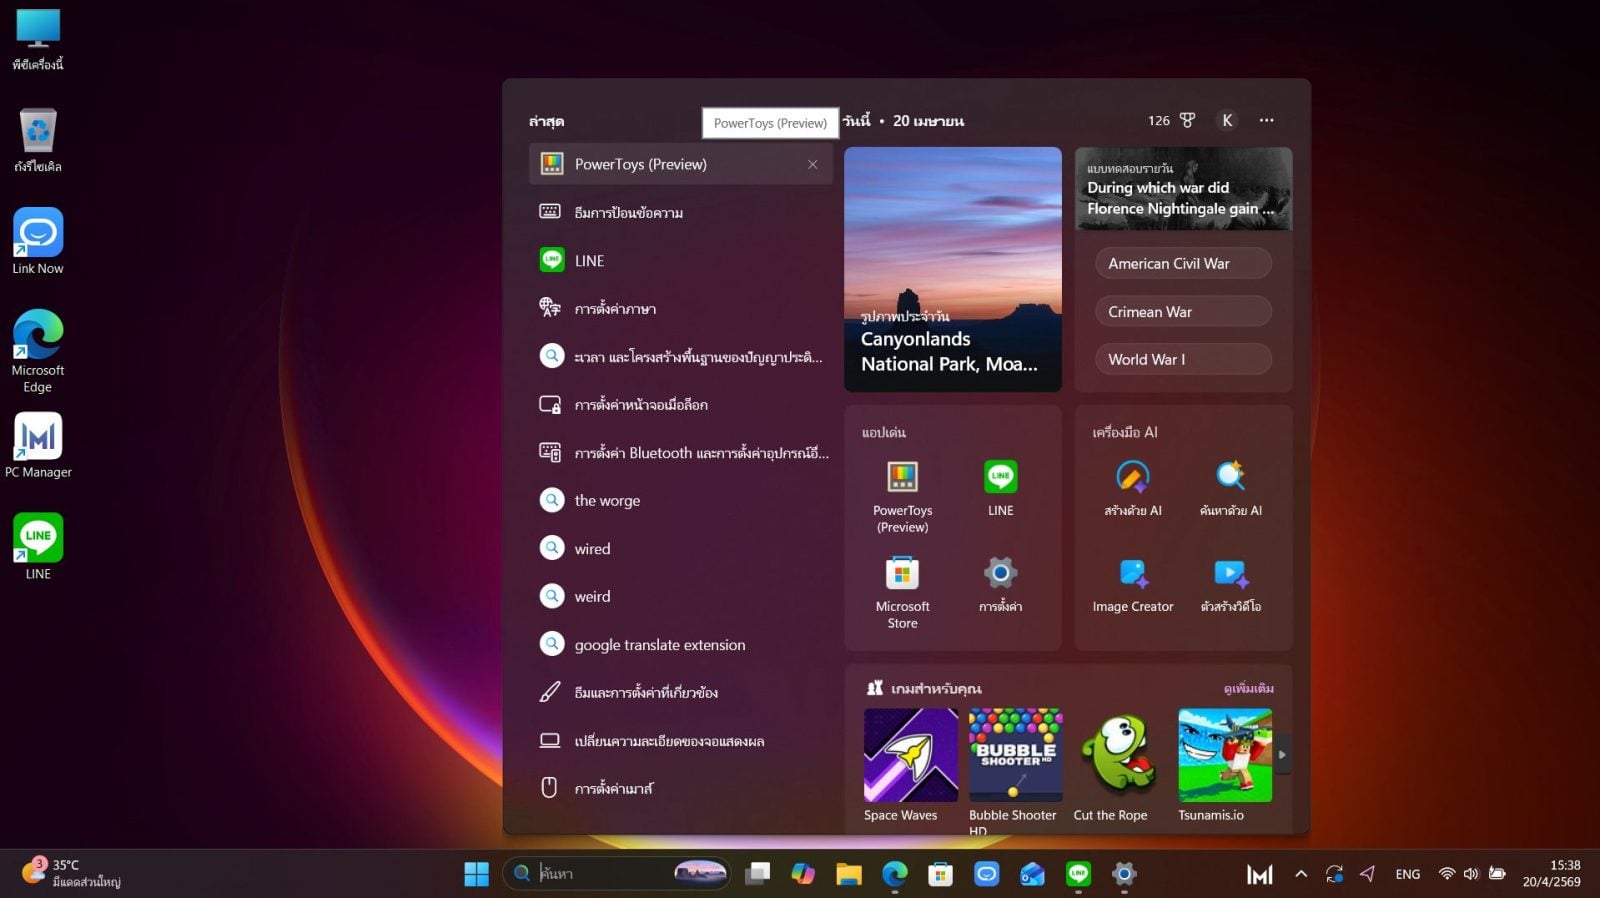1600x898 pixels.
Task: Select recent search 'google translate extension'
Action: point(659,645)
